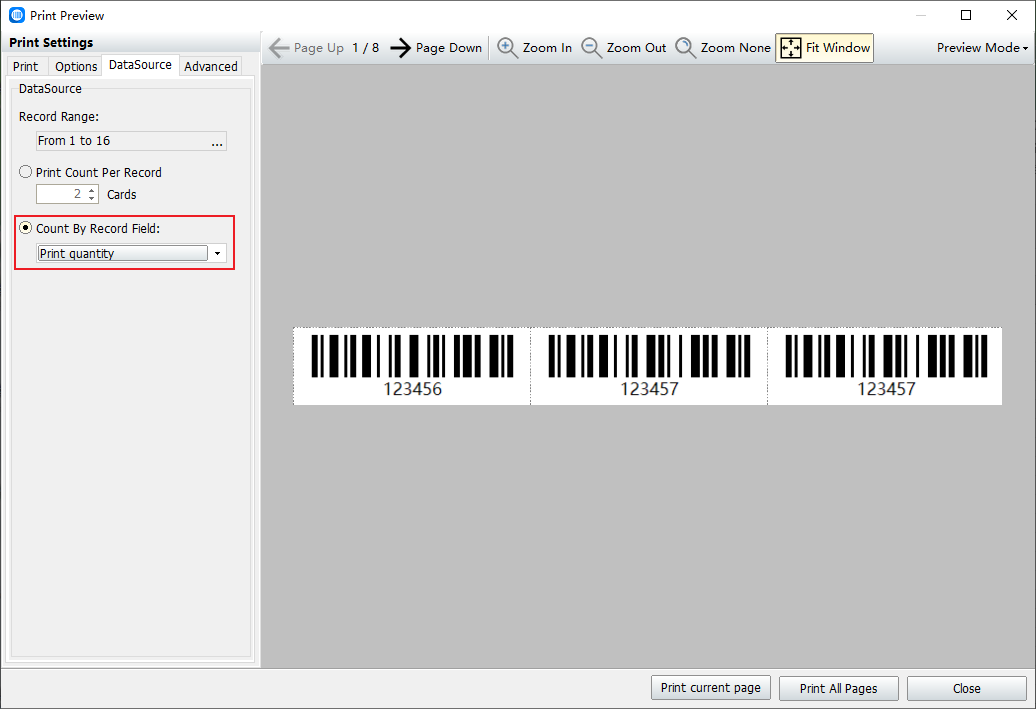Screen dimensions: 1036x709
Task: Switch to the DataSource tab
Action: coord(140,65)
